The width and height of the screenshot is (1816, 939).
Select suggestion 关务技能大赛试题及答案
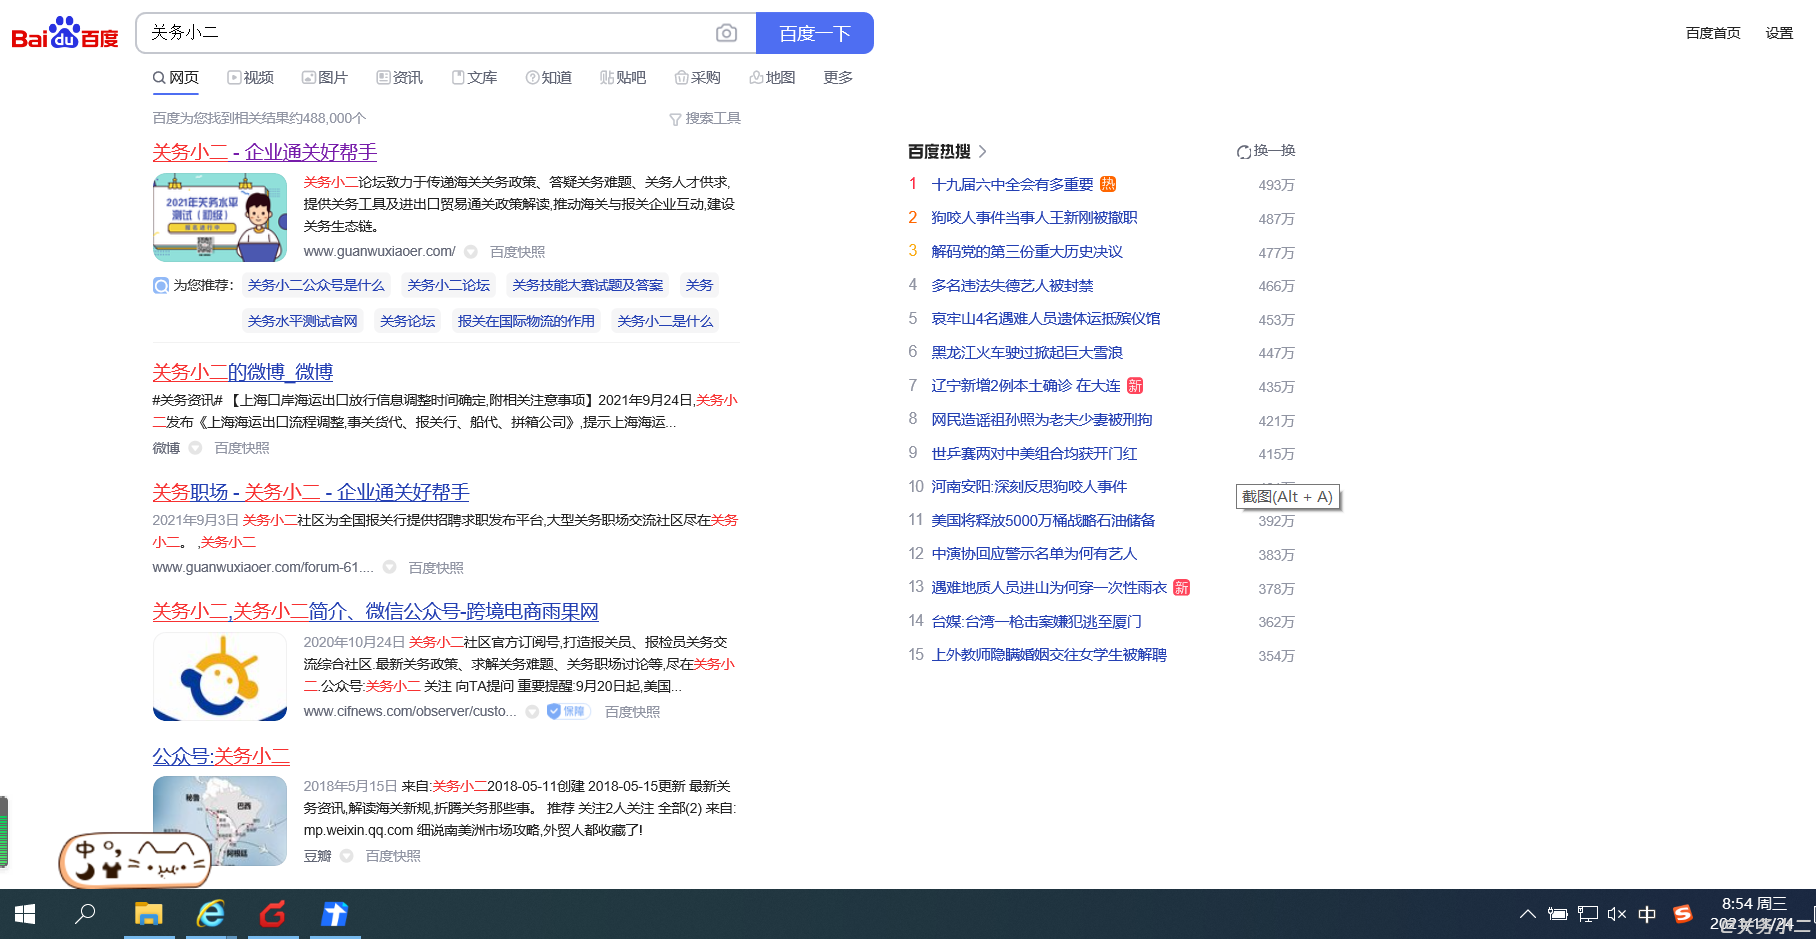pyautogui.click(x=588, y=285)
